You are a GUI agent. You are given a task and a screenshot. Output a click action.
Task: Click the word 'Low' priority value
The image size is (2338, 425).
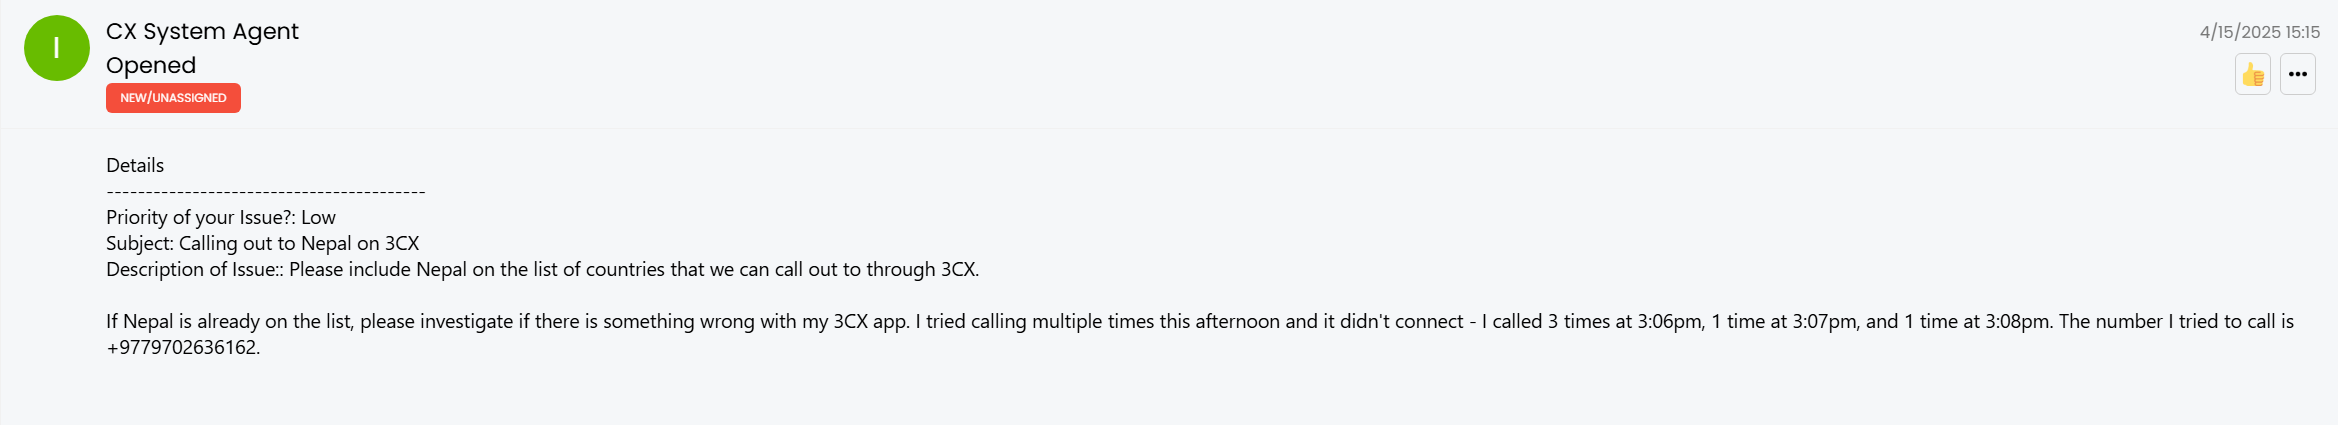(x=318, y=217)
